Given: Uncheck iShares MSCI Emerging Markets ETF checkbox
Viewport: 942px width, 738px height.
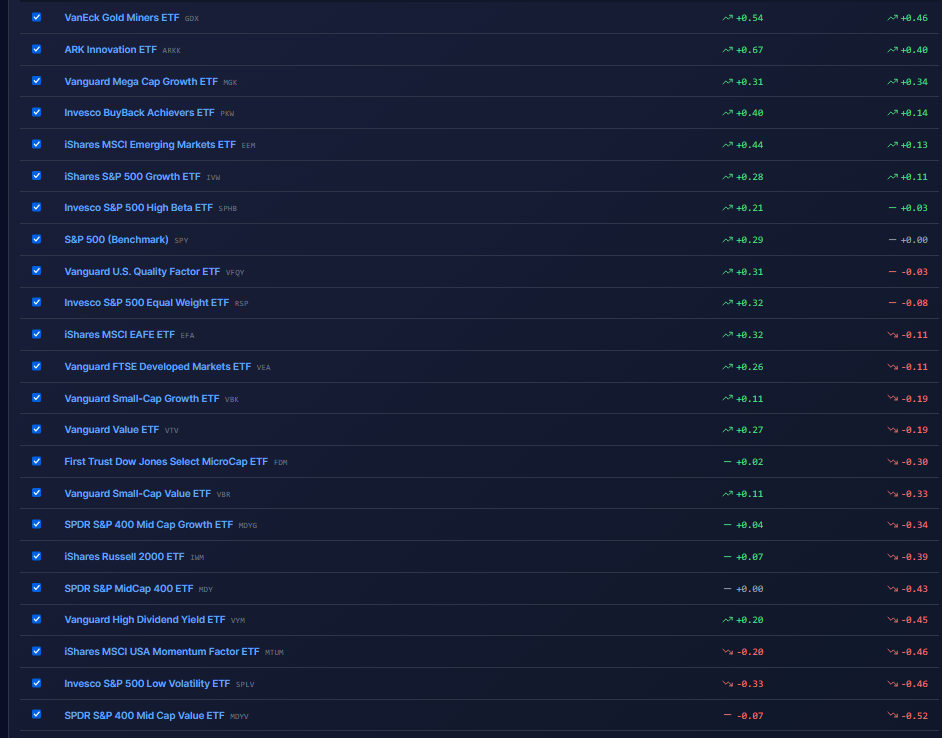Looking at the screenshot, I should point(37,144).
